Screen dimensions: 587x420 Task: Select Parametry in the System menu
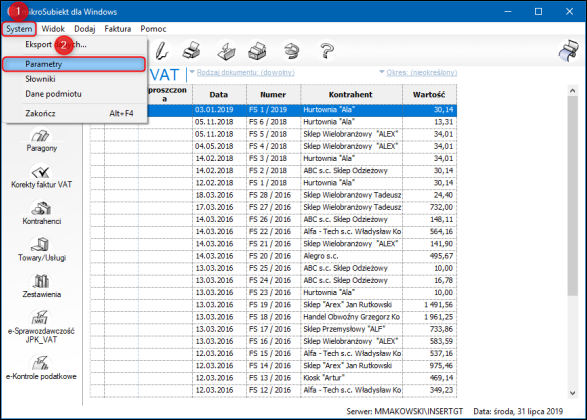tap(74, 64)
